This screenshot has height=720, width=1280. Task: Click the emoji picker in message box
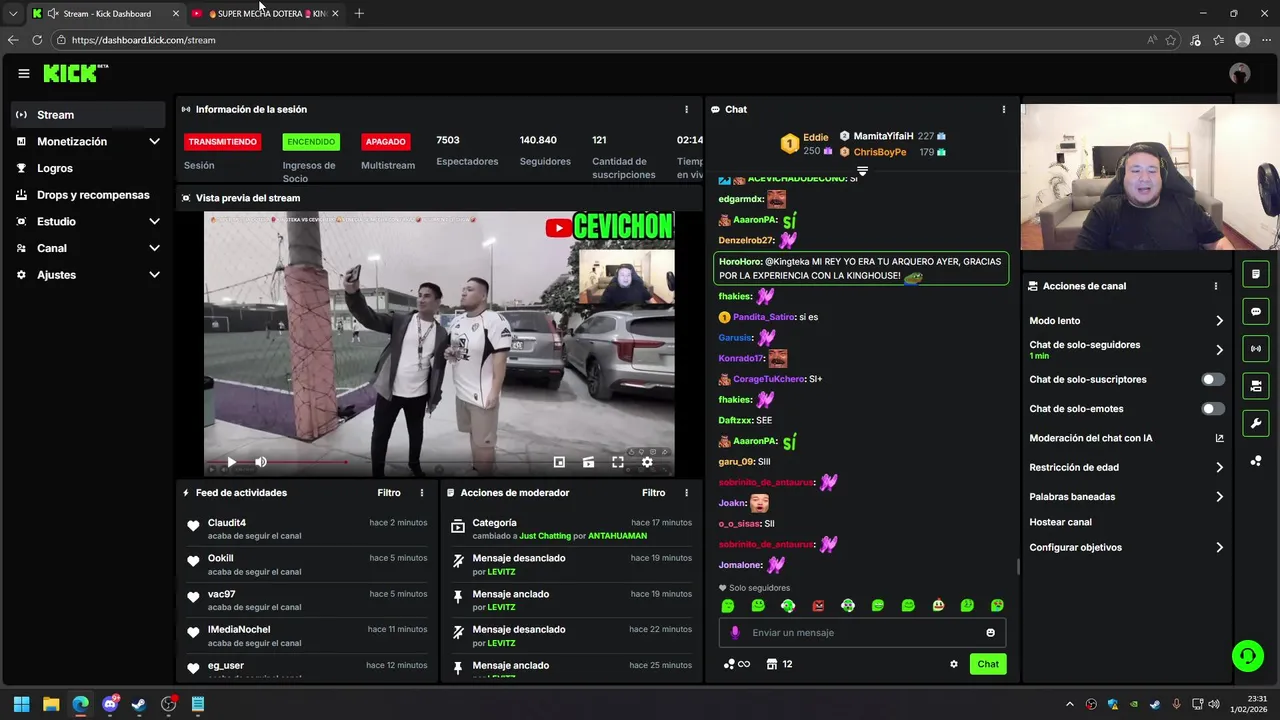(991, 633)
